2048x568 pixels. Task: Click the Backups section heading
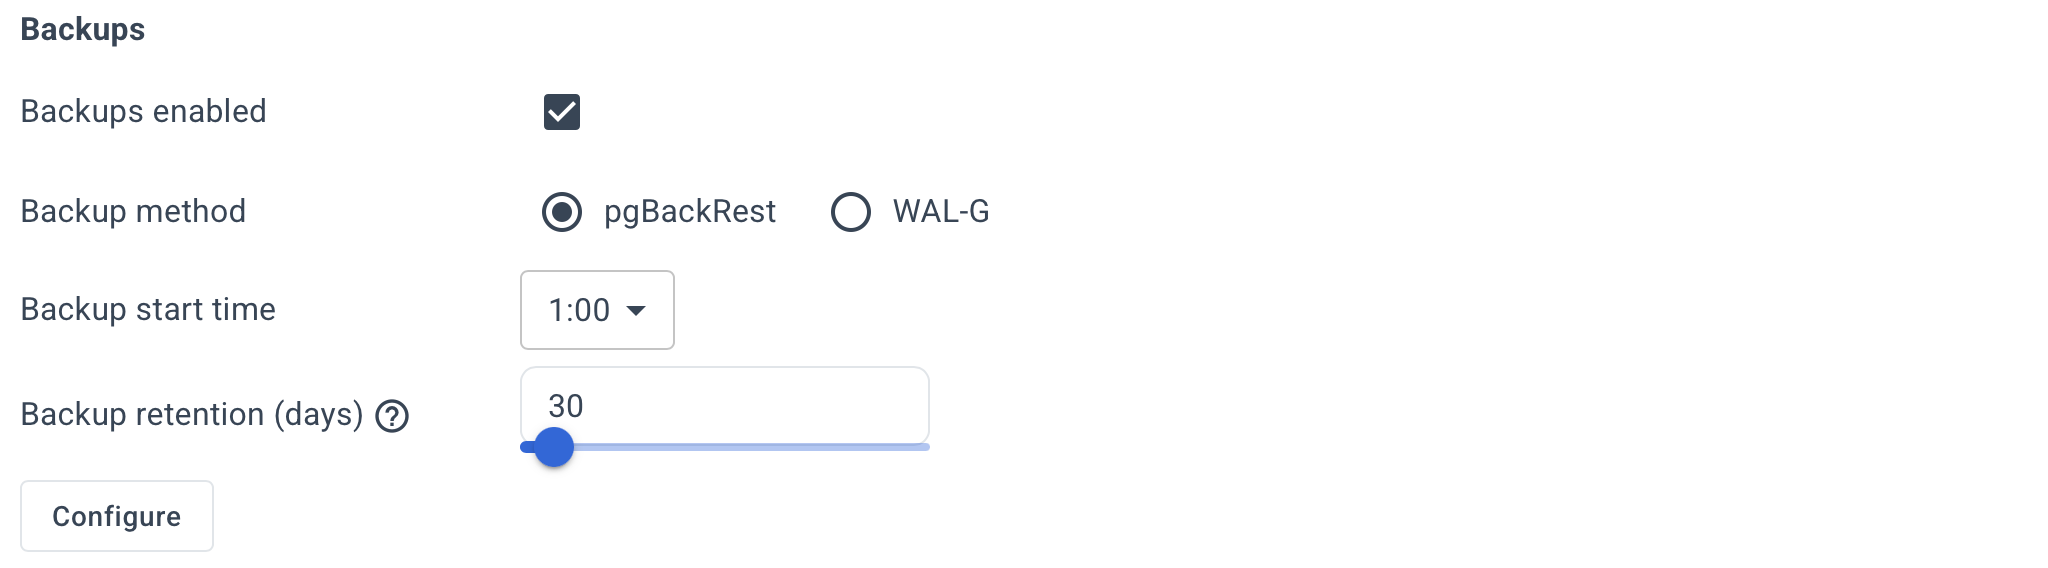(83, 30)
